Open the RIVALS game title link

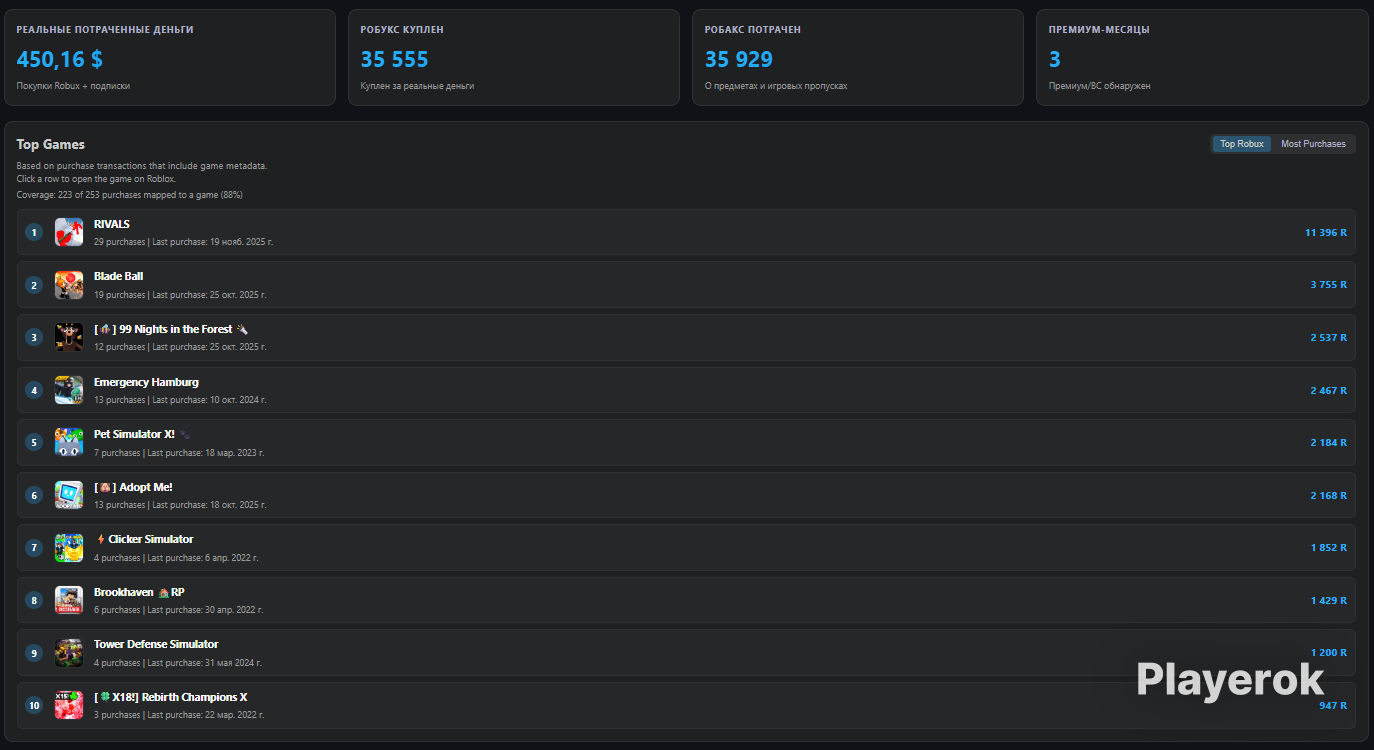pyautogui.click(x=112, y=224)
